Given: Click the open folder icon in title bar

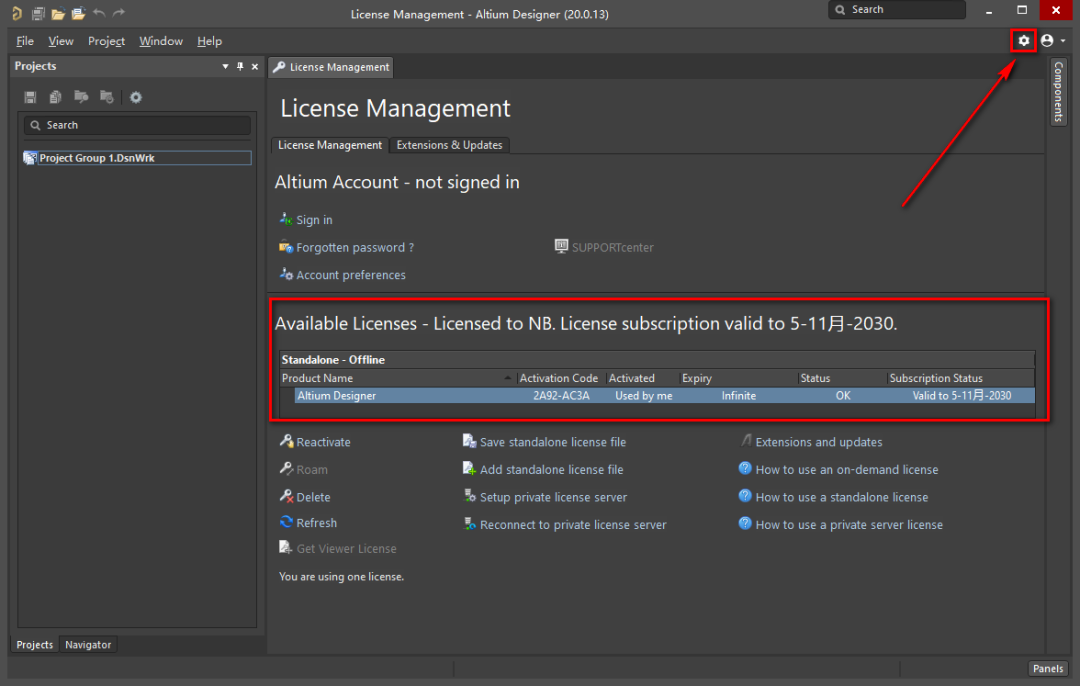Looking at the screenshot, I should point(58,13).
